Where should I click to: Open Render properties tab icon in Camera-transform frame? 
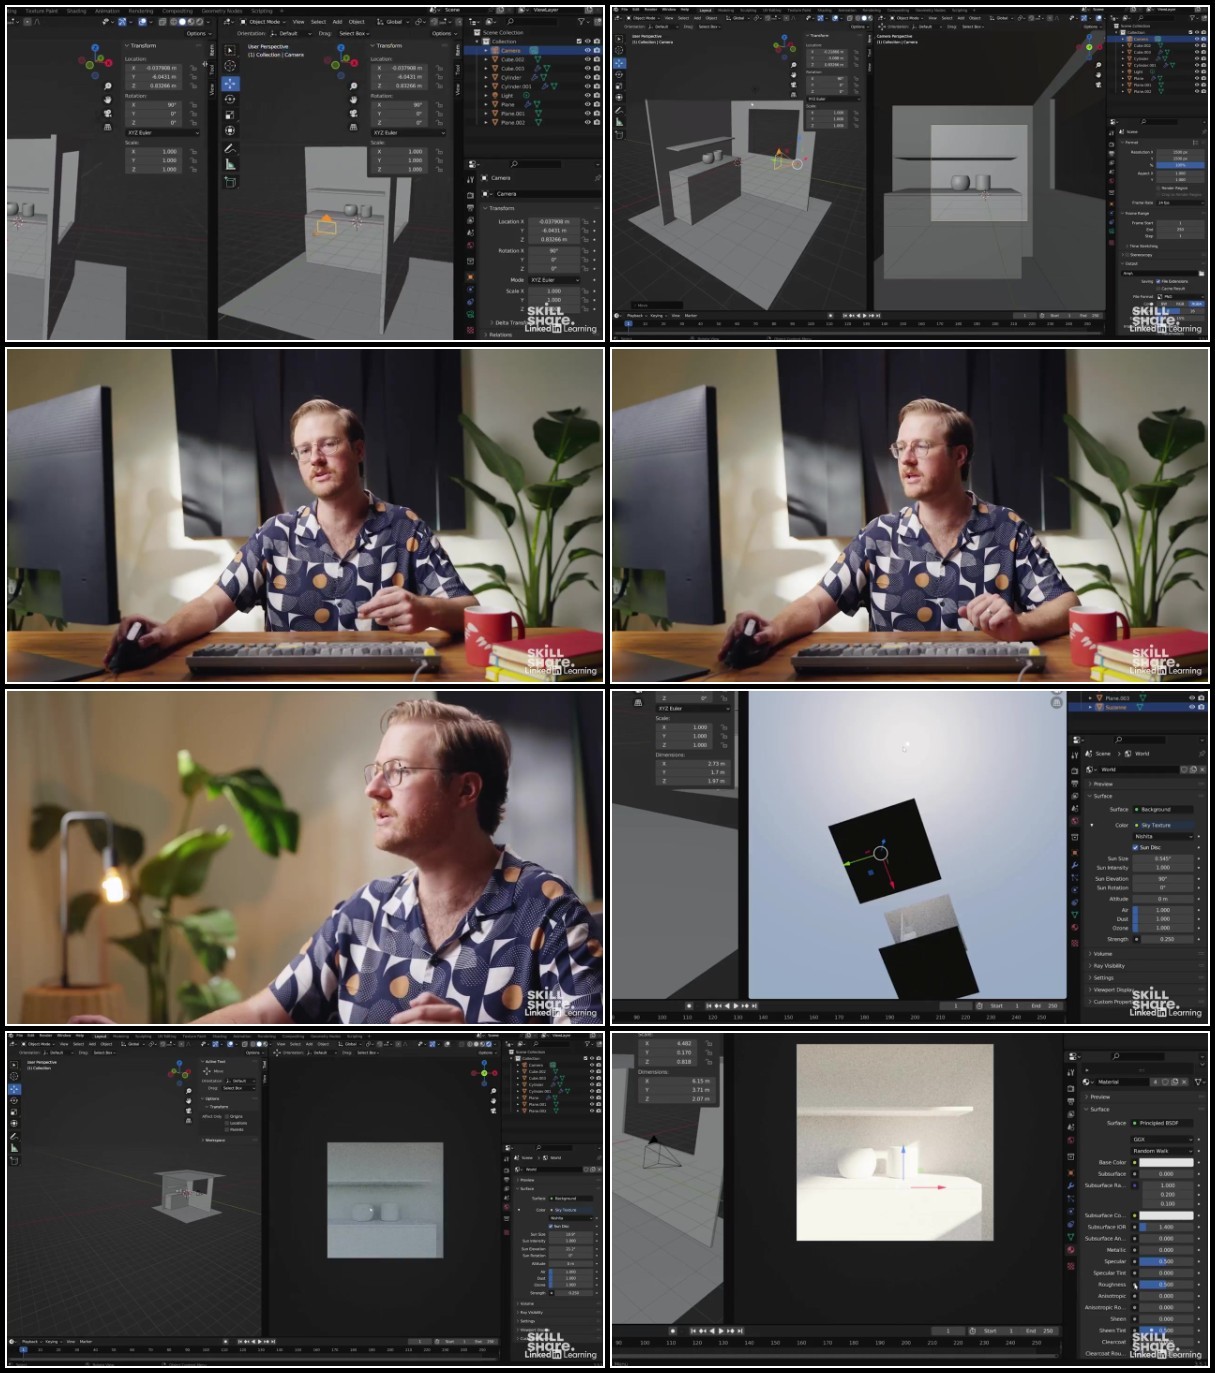pos(470,196)
